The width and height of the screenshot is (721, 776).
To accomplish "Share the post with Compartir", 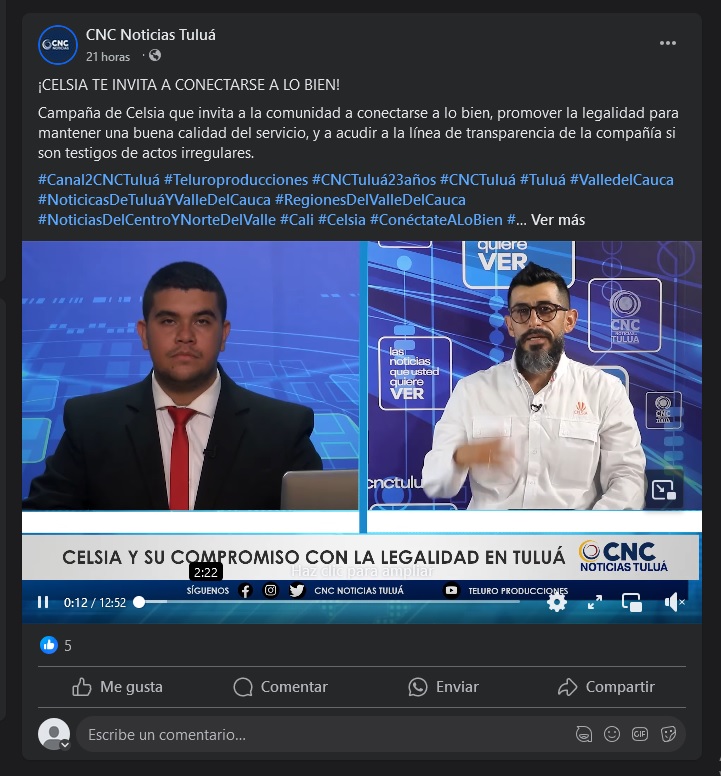I will [606, 687].
